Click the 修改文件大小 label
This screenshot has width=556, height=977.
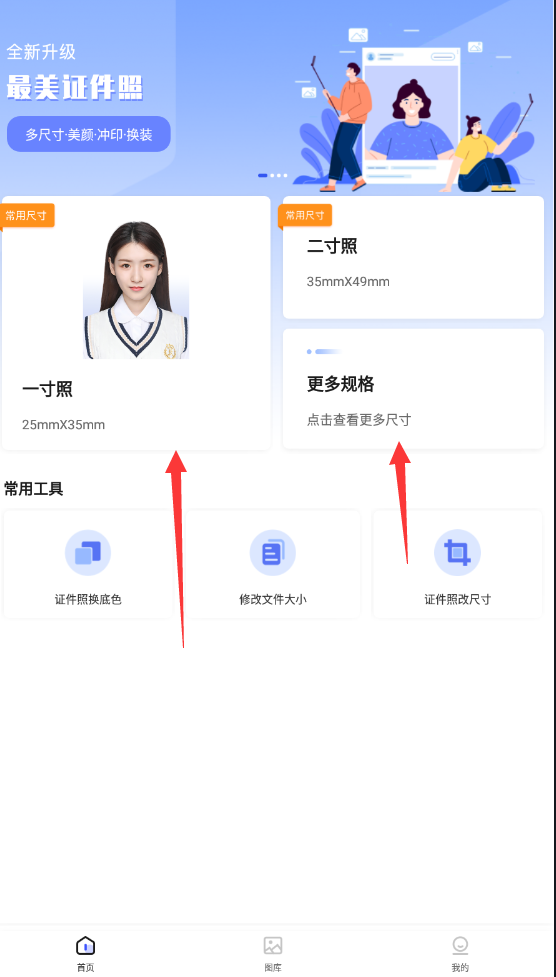pyautogui.click(x=272, y=600)
